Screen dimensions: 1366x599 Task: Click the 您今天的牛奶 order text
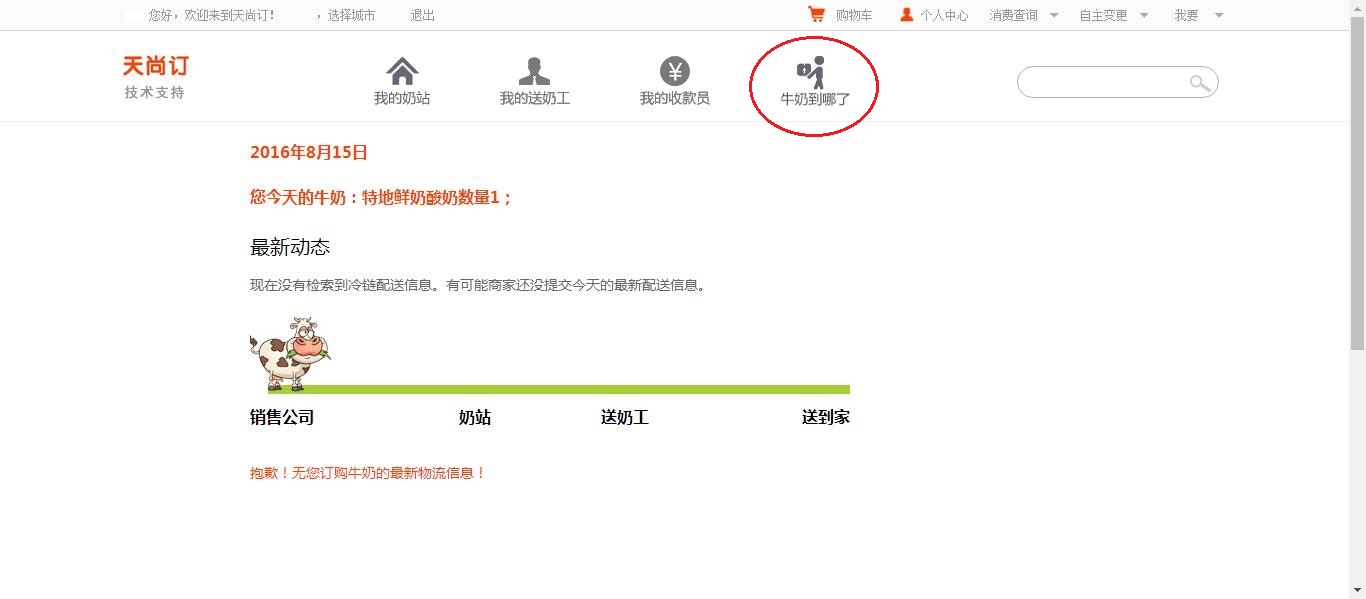click(x=381, y=197)
